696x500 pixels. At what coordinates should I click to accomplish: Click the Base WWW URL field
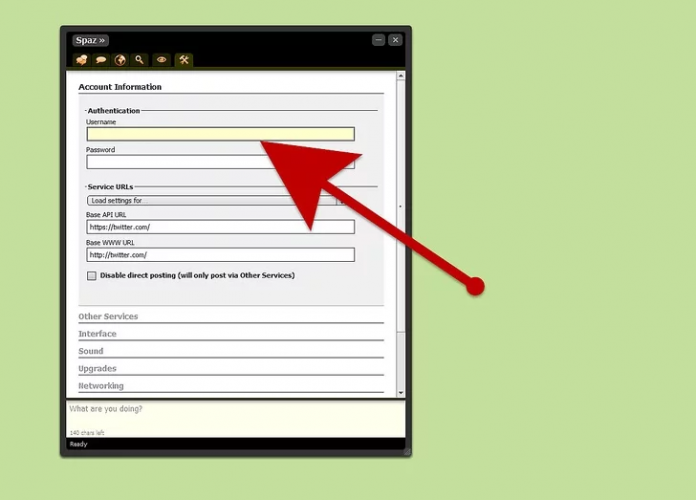tap(220, 255)
